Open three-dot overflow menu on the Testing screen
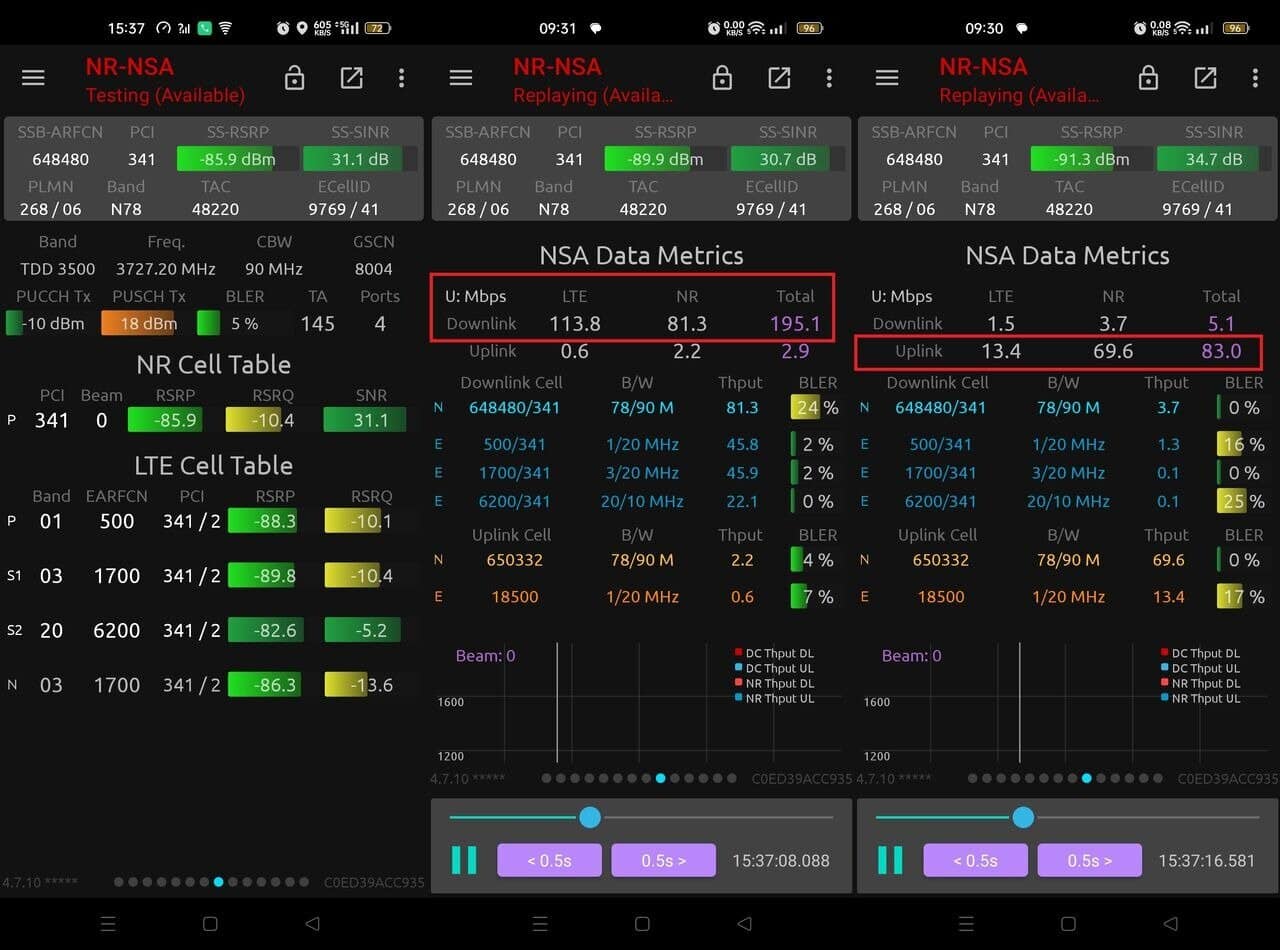The image size is (1280, 950). (401, 78)
